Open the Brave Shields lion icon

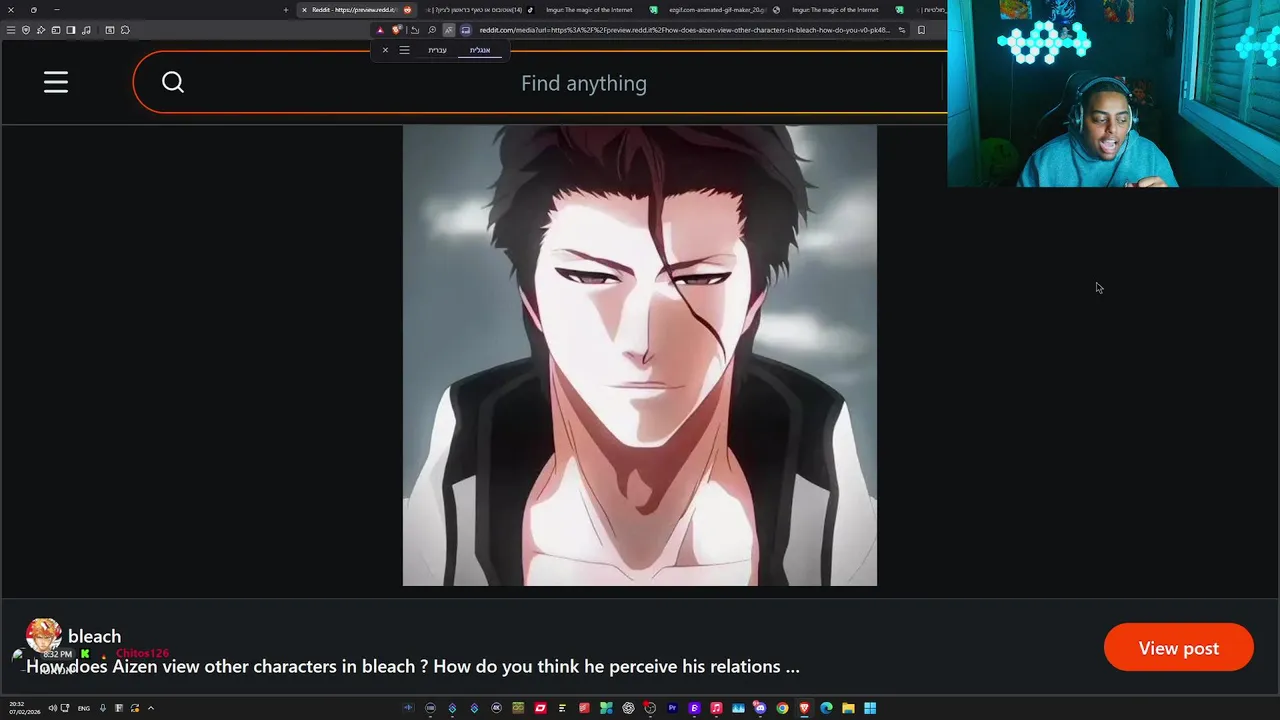coord(397,30)
